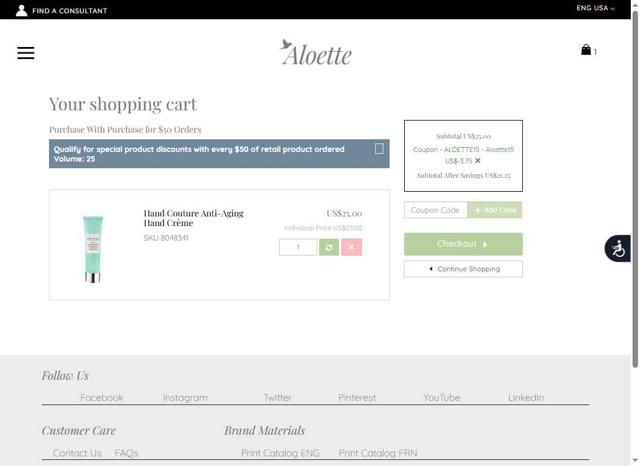Click the Coupon Code input field

coord(436,210)
